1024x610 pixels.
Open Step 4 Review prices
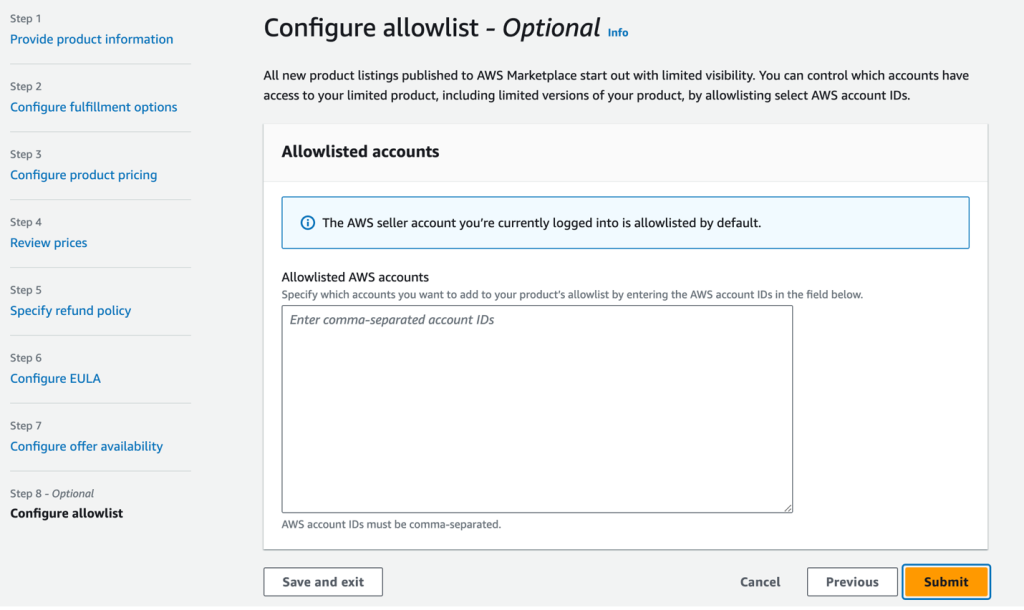(48, 242)
